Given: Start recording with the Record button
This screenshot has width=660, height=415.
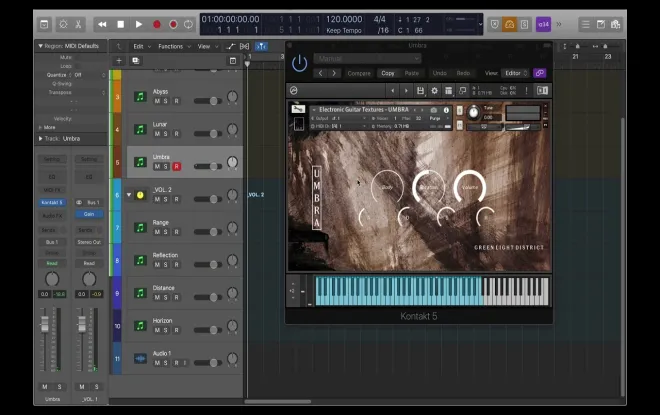Looking at the screenshot, I should pos(157,24).
